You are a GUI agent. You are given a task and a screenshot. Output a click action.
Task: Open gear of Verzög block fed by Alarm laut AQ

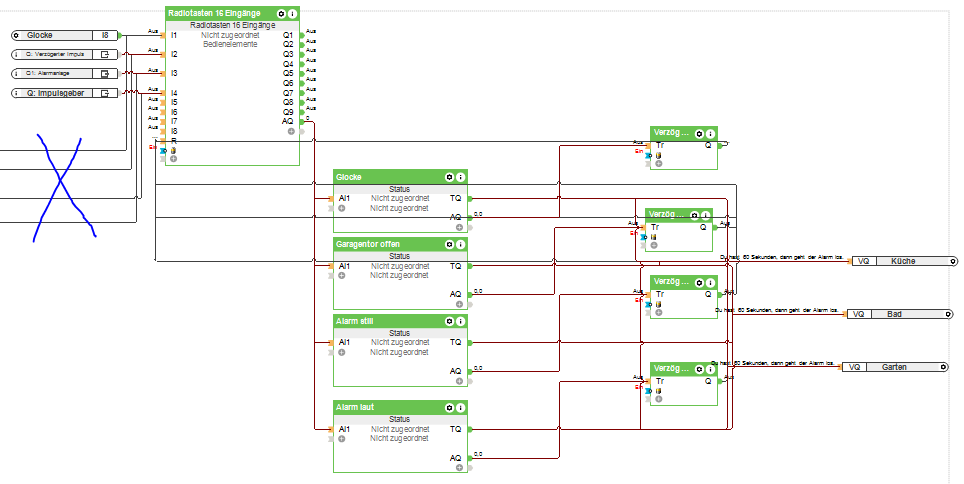click(699, 369)
